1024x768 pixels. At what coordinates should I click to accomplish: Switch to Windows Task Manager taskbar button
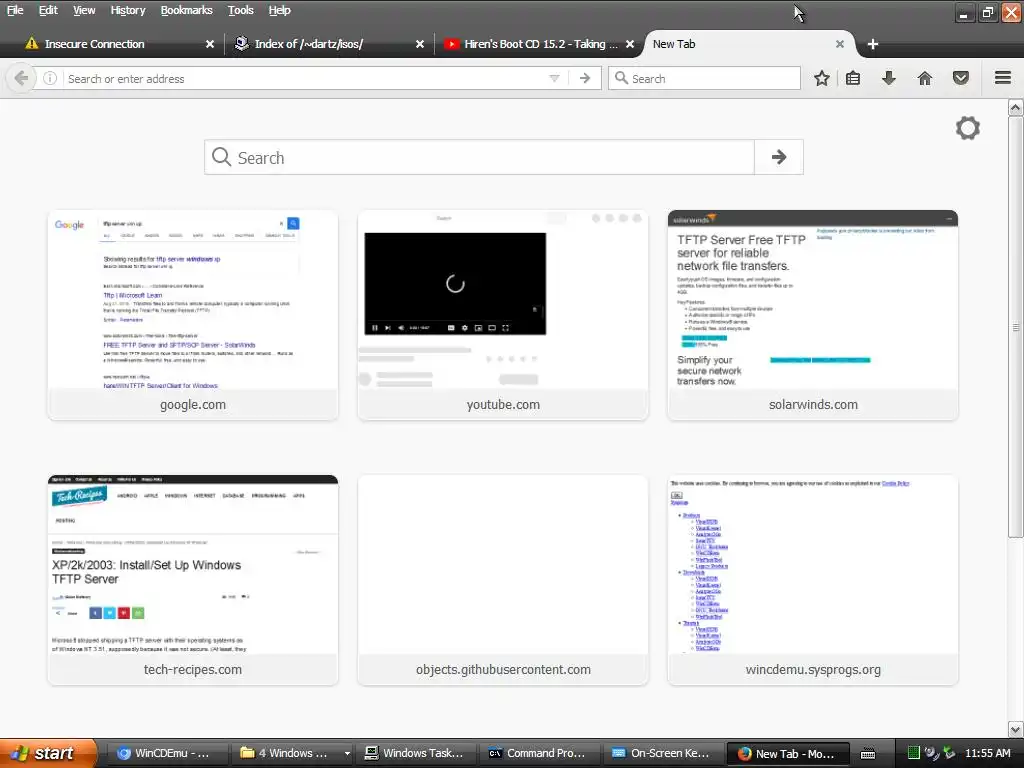417,753
